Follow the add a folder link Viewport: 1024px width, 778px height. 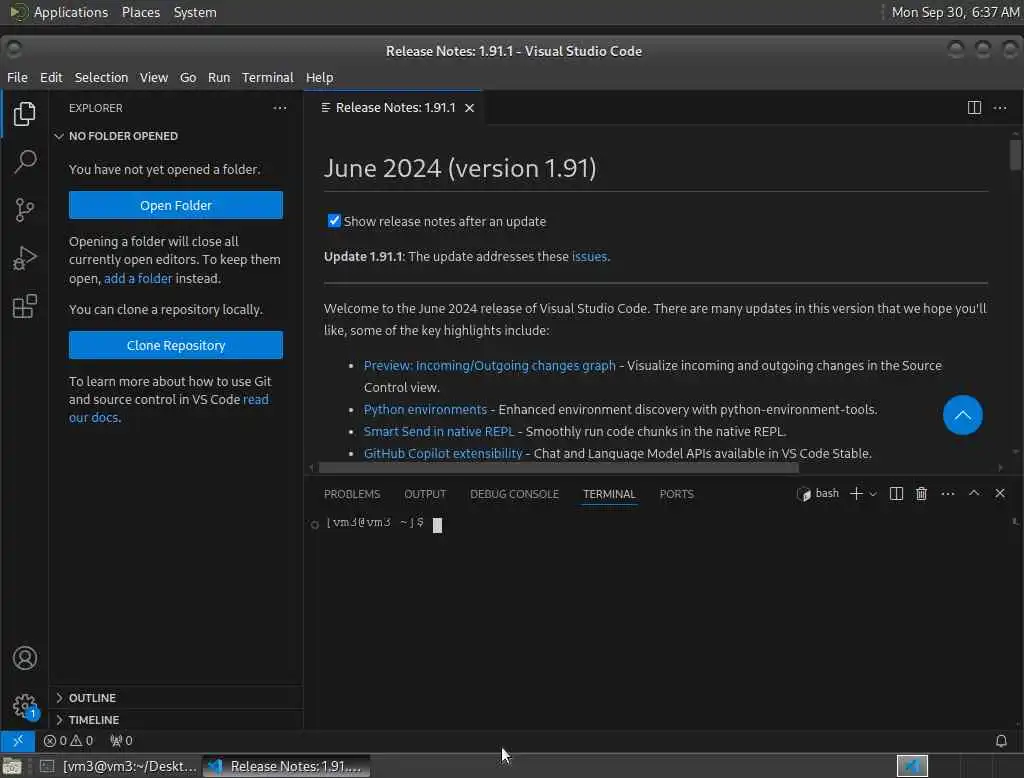pyautogui.click(x=138, y=278)
